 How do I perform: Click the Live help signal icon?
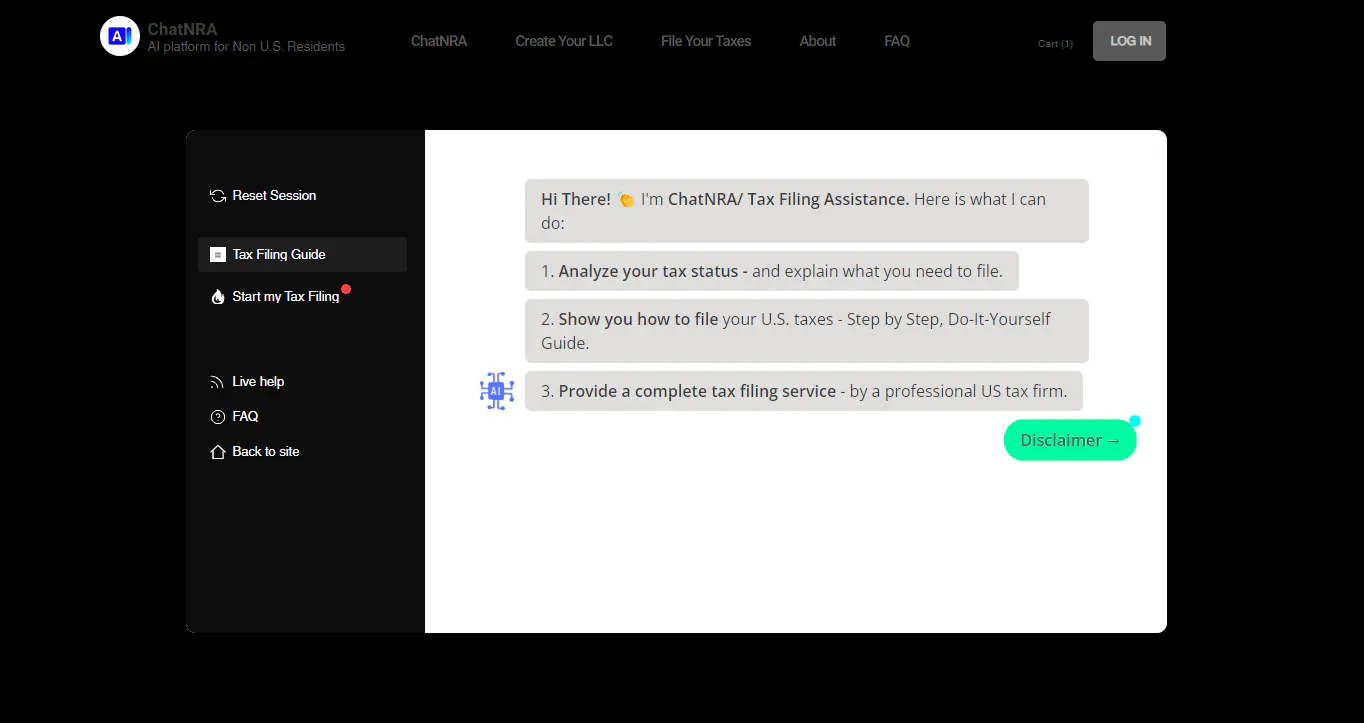click(x=217, y=382)
